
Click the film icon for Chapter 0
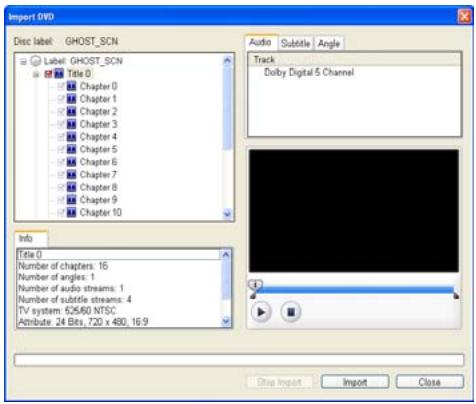tap(71, 86)
